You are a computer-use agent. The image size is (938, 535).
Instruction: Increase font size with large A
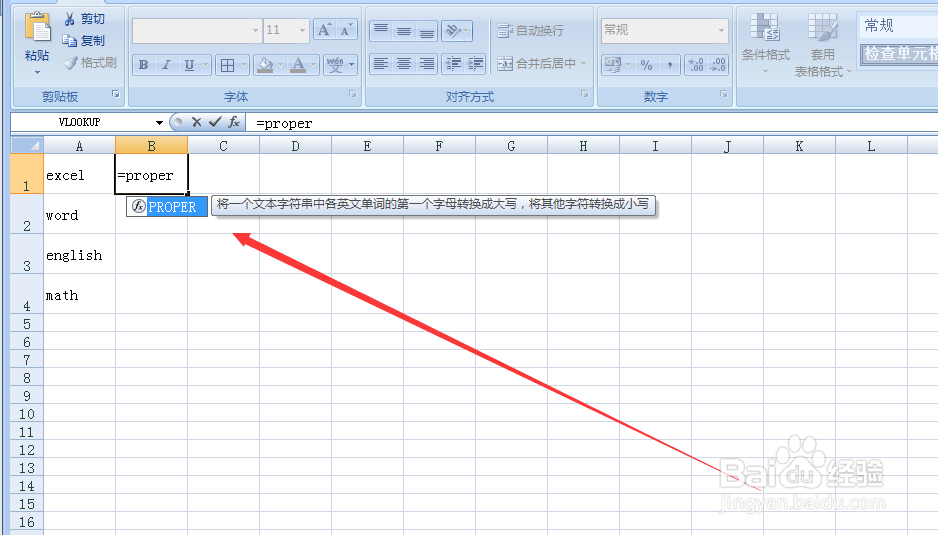[324, 30]
